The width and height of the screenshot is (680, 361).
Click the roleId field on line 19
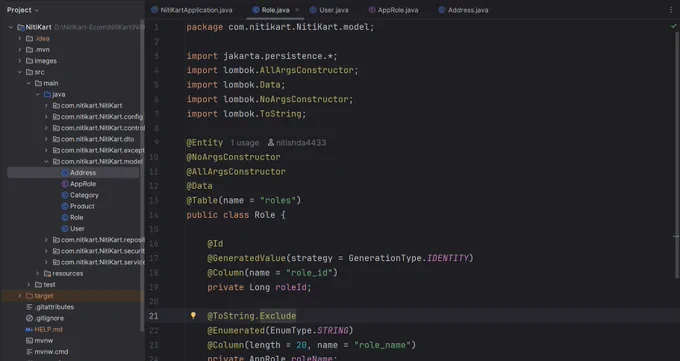point(291,287)
